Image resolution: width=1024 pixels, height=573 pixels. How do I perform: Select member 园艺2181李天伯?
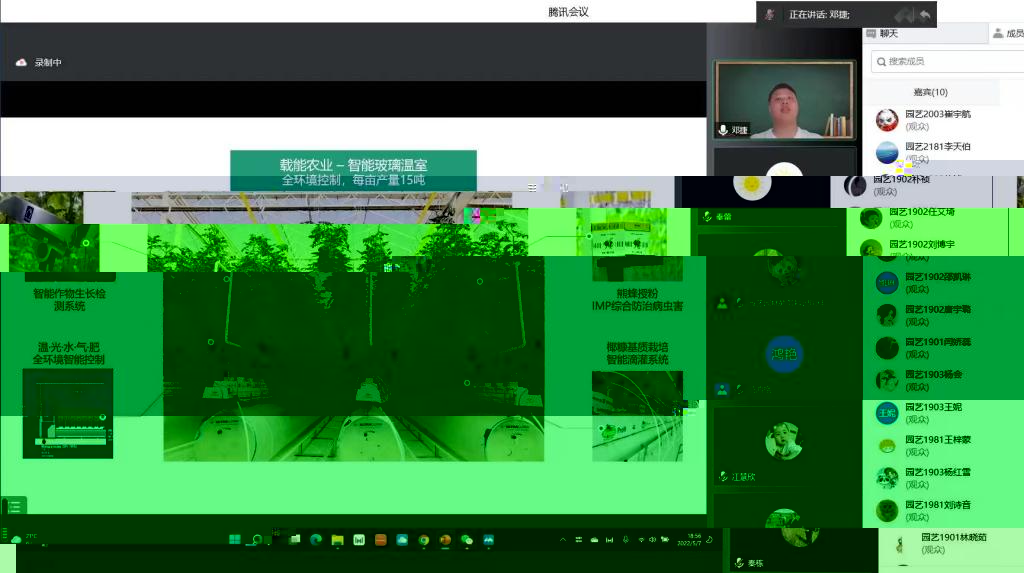[x=943, y=152]
